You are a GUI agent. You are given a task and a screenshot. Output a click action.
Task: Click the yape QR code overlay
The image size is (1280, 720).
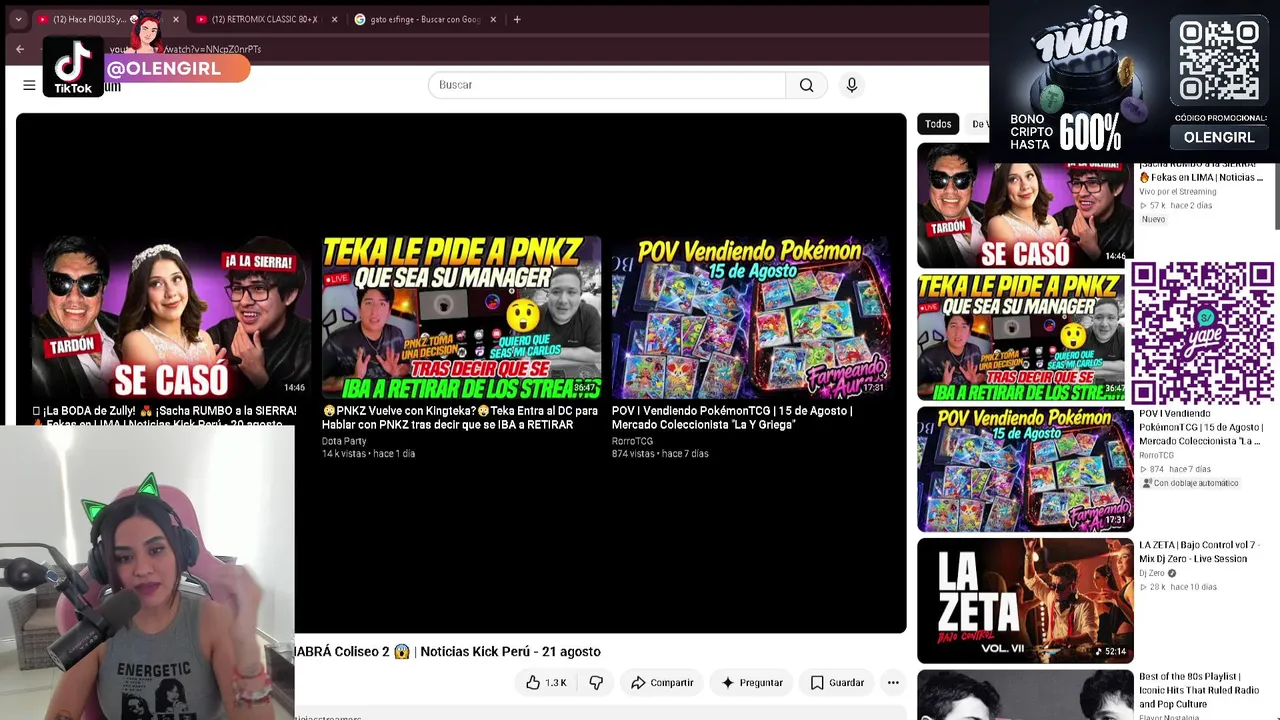1203,333
